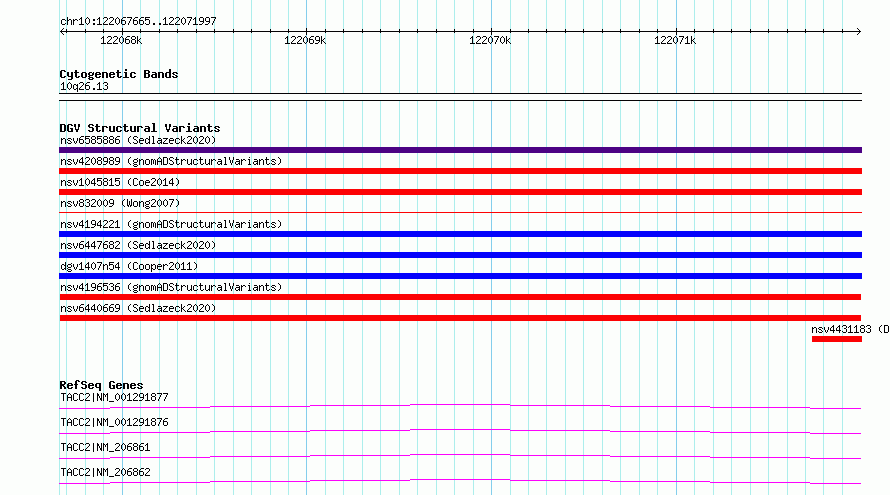Click the nsv4208989 (gnomADStructuralVariants) label
Image resolution: width=890 pixels, height=495 pixels.
point(171,161)
